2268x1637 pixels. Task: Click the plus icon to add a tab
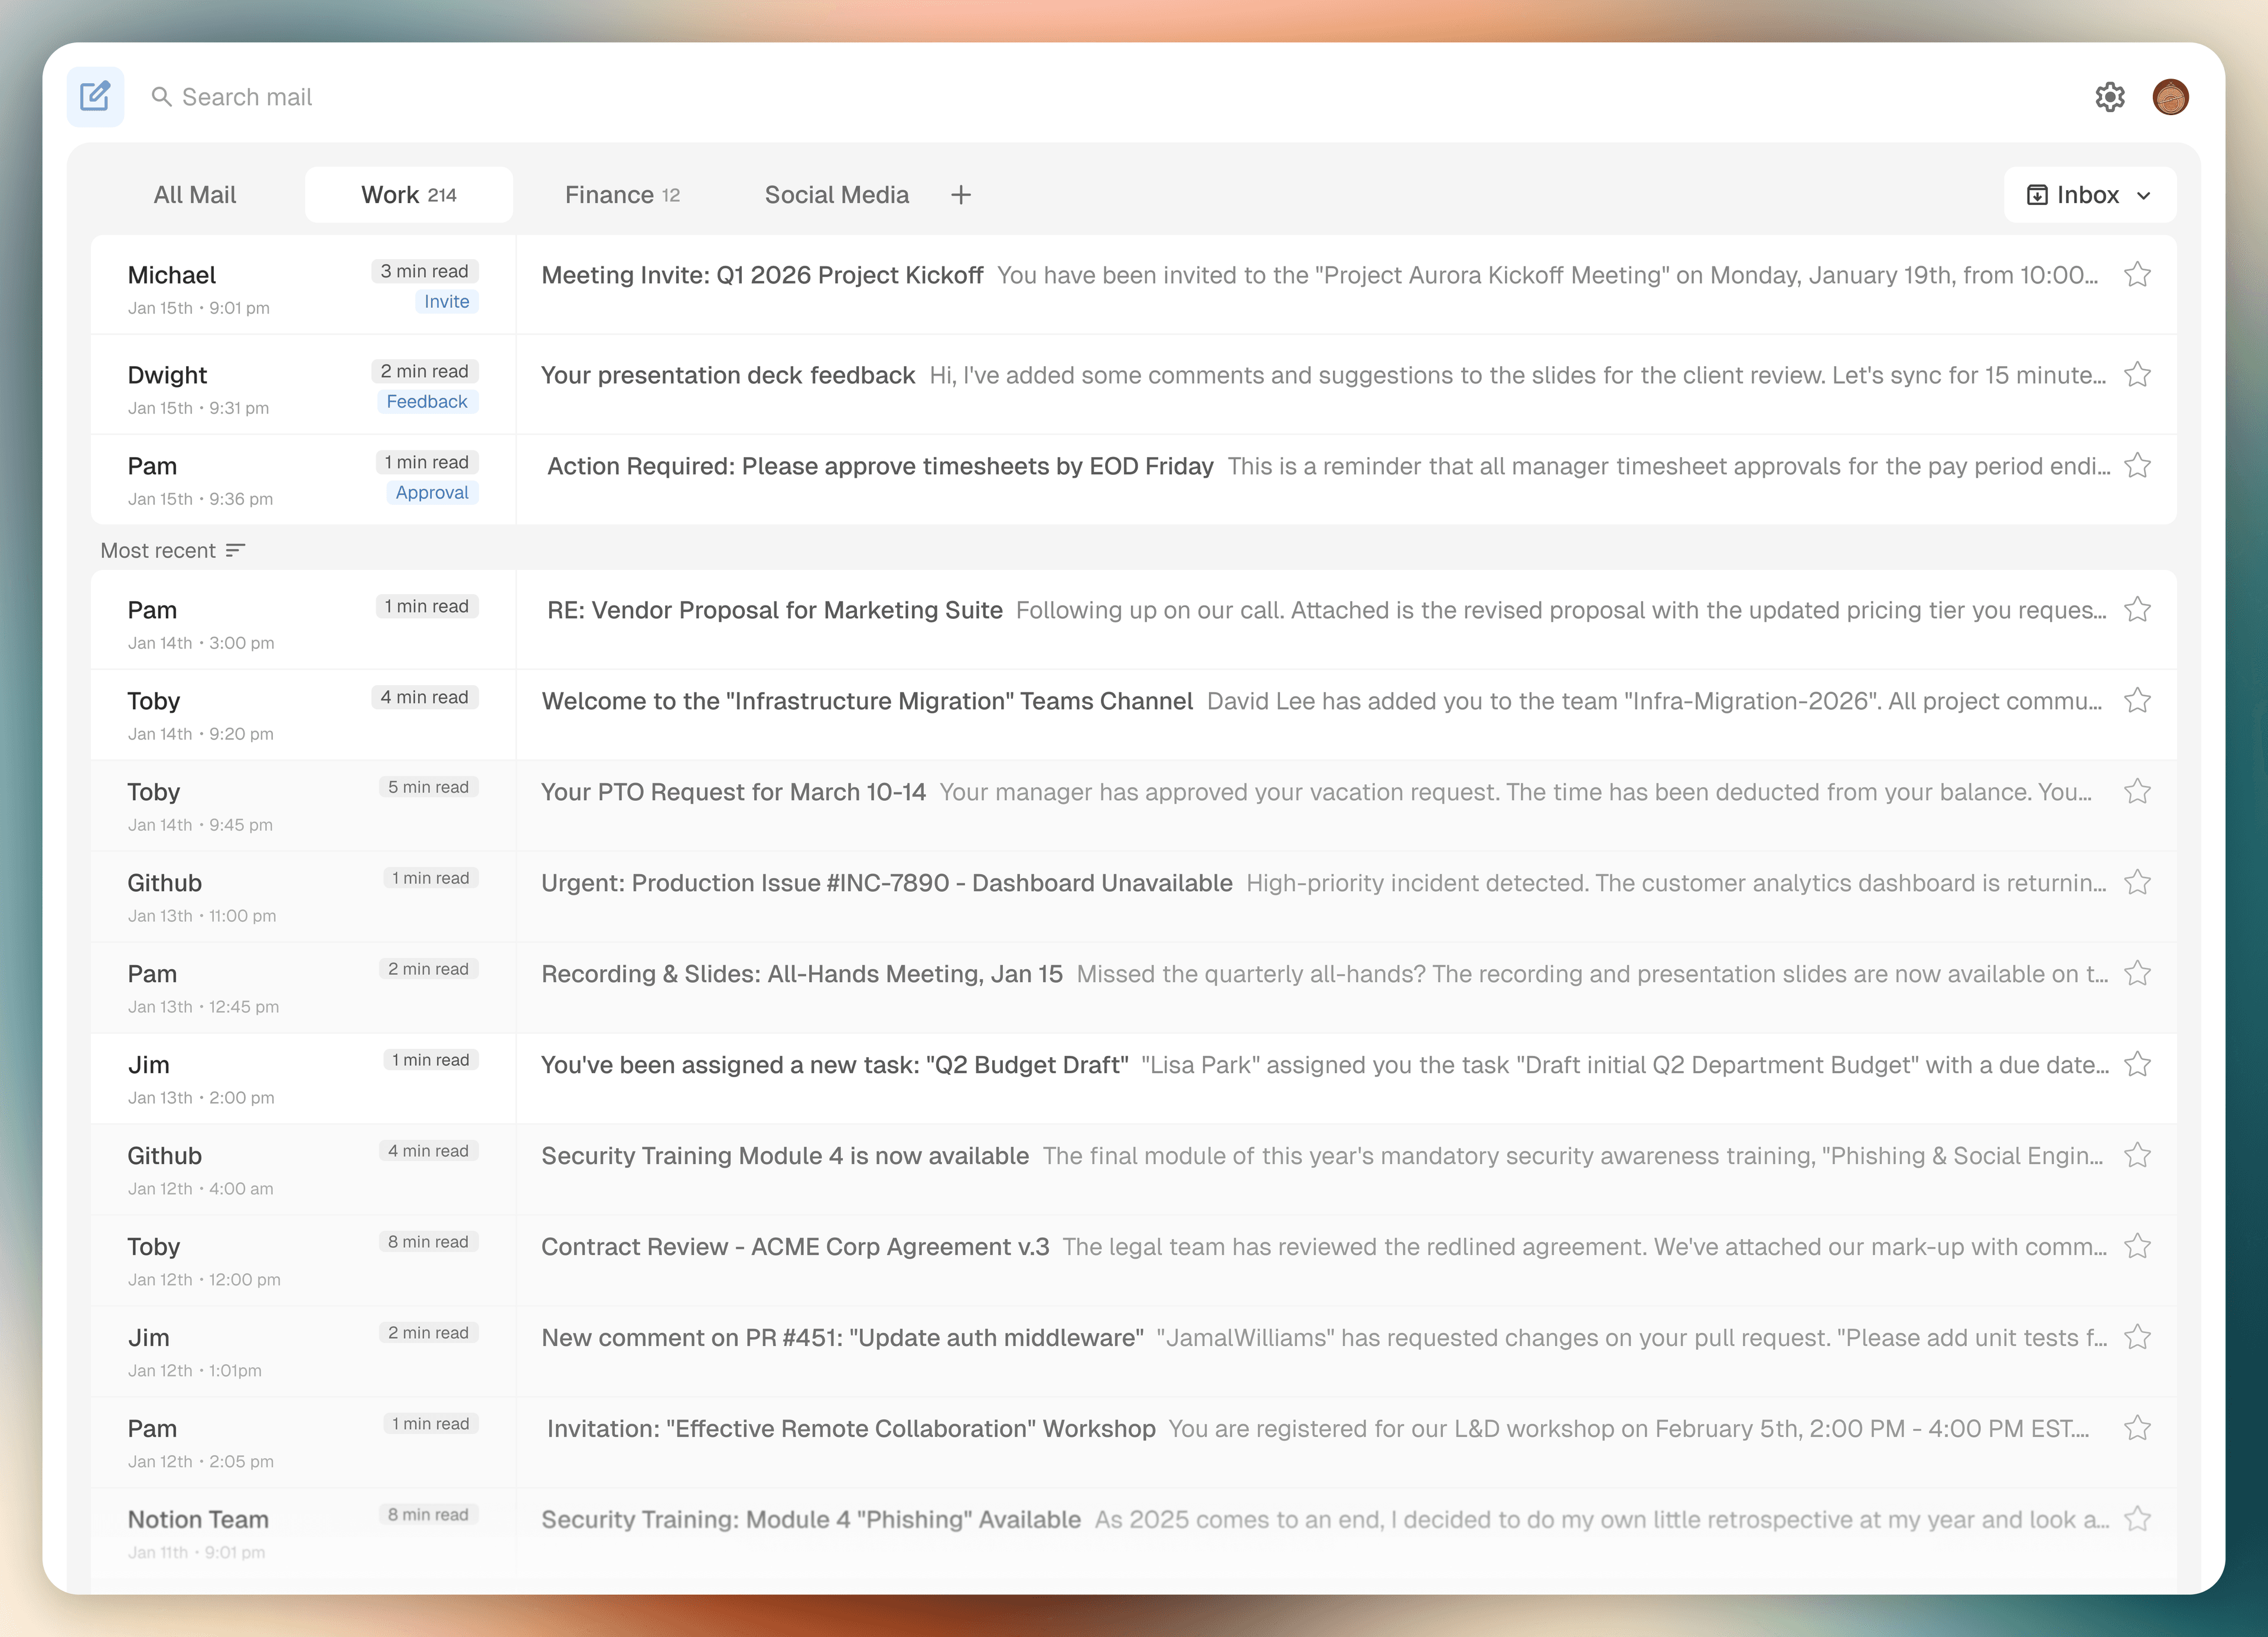960,195
